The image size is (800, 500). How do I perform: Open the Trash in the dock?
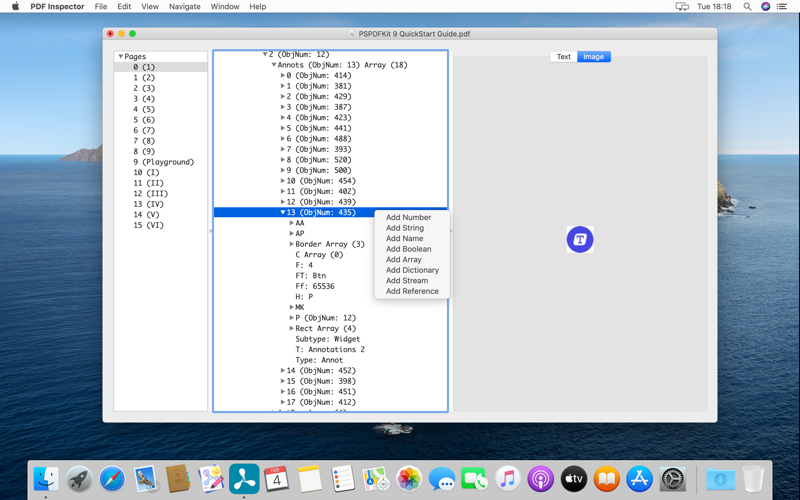[753, 479]
